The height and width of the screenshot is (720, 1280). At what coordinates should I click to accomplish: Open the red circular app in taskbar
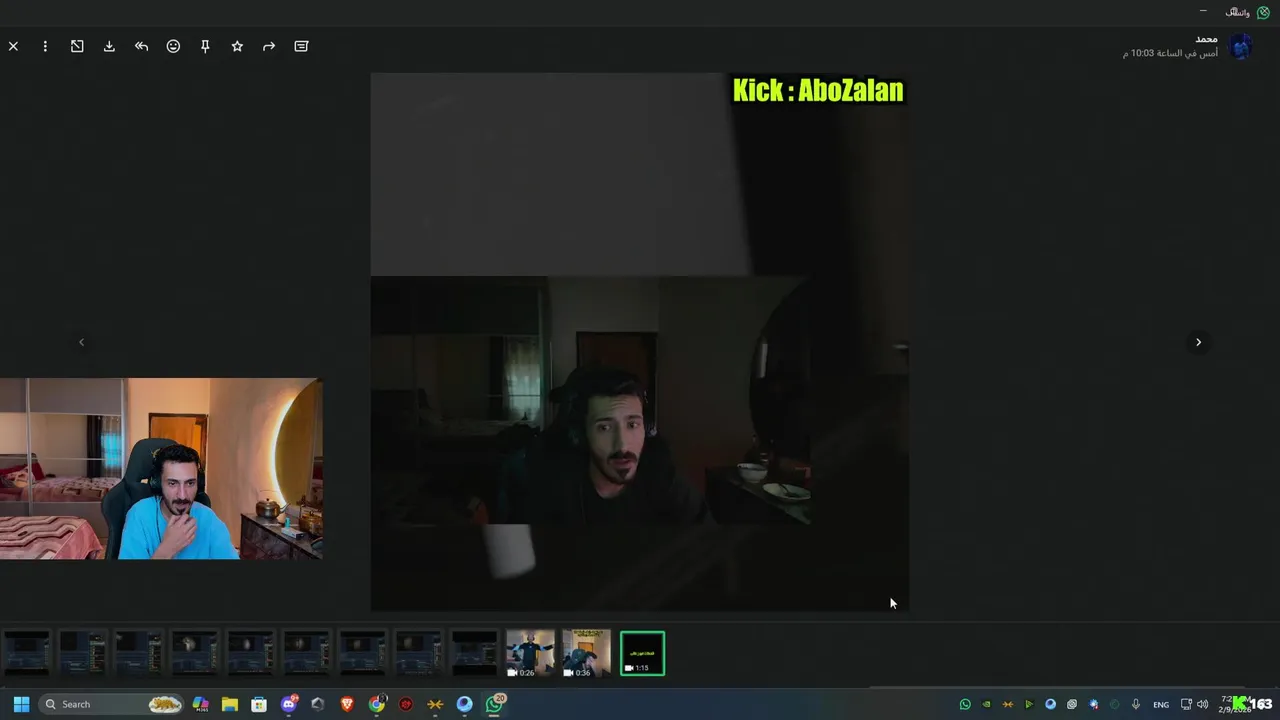[406, 704]
